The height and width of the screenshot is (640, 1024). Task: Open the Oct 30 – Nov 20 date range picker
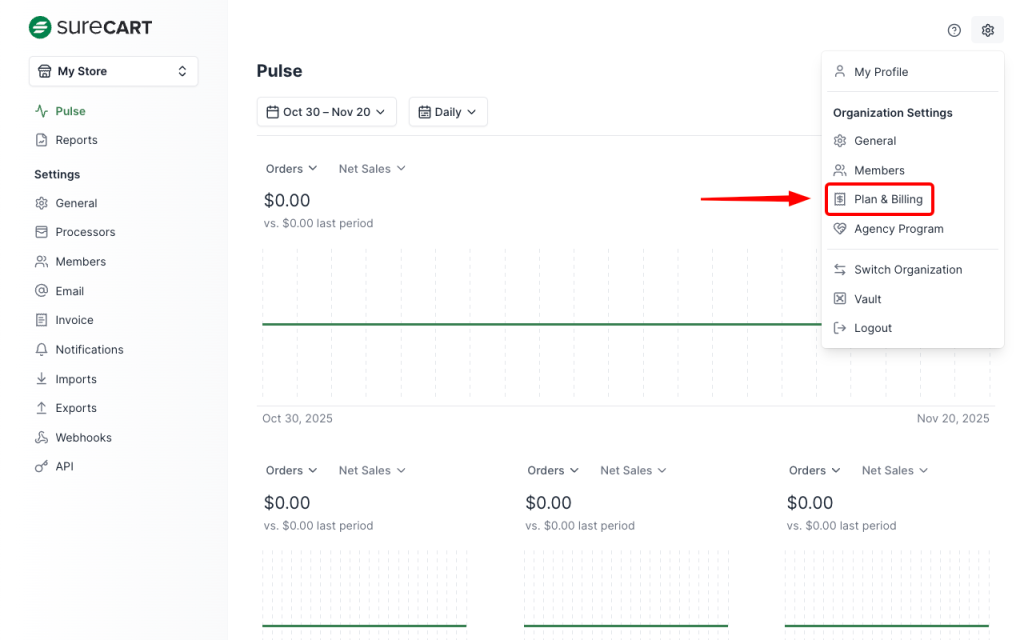click(326, 112)
